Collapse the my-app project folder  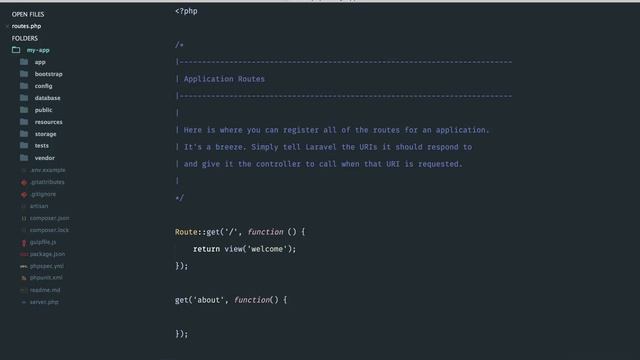tap(38, 50)
